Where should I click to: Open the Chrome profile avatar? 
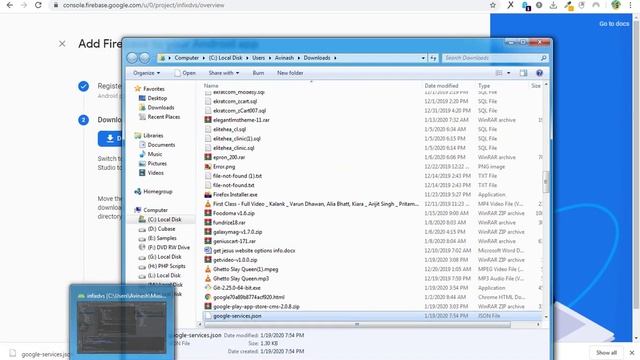(x=616, y=5)
